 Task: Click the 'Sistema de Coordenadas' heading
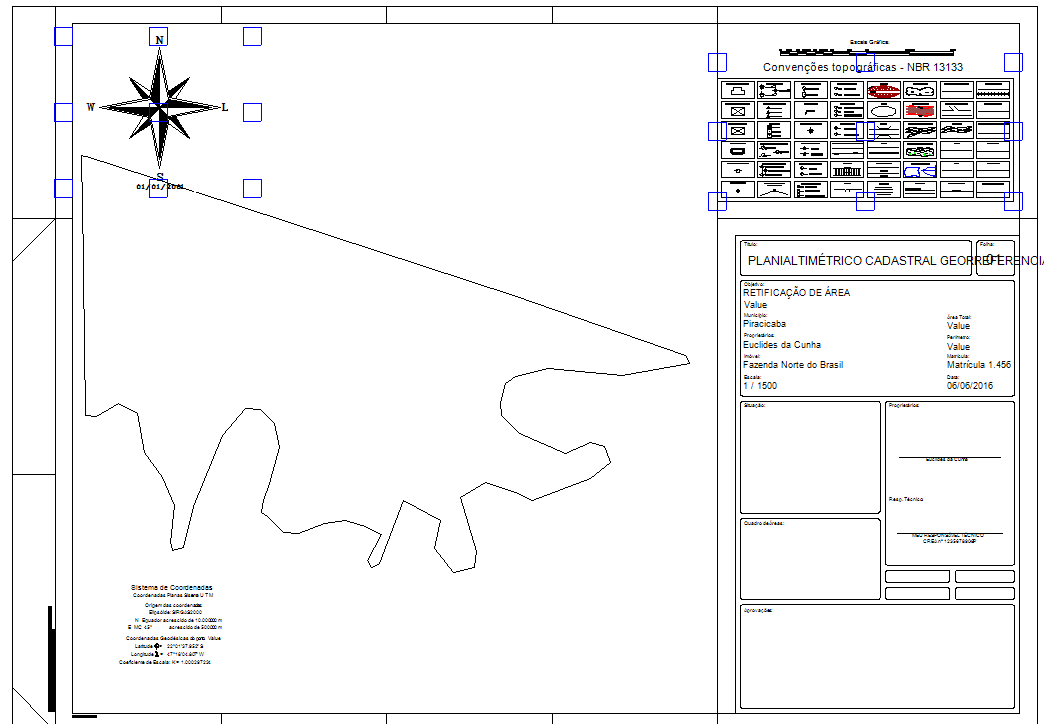171,588
